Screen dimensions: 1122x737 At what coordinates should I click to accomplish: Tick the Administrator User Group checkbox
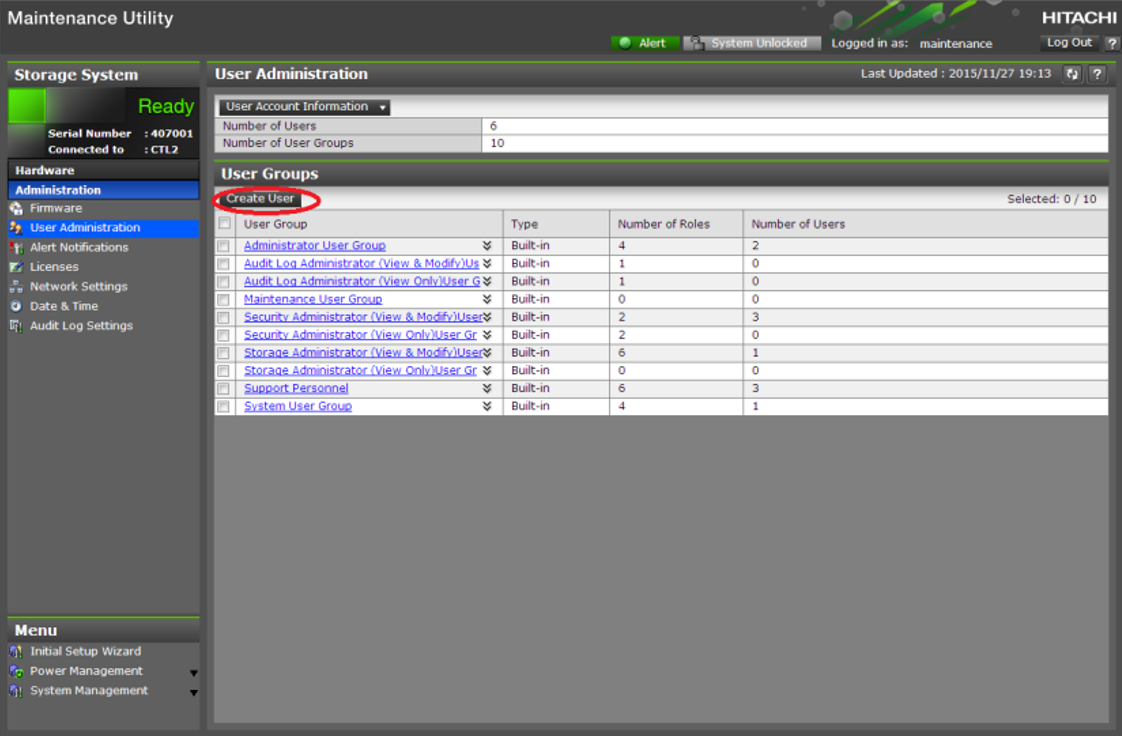224,246
